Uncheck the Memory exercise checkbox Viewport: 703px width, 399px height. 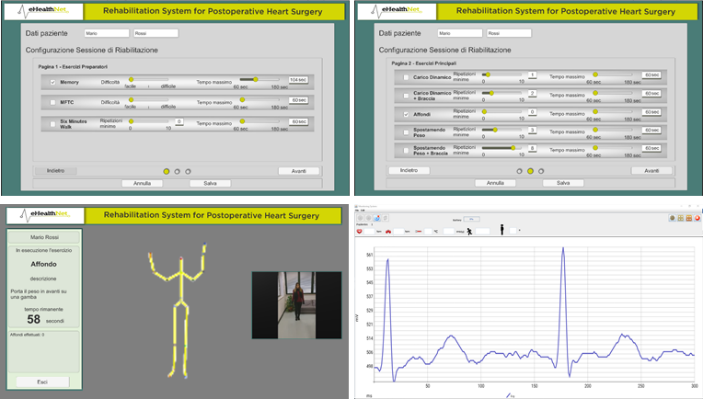click(53, 82)
